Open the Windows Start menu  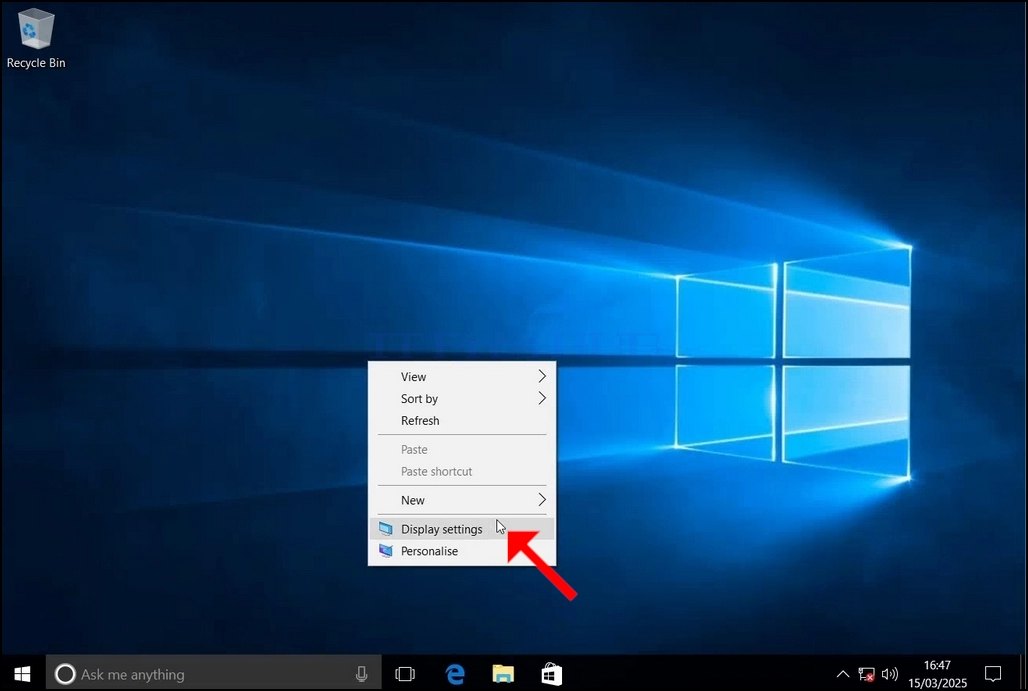[x=22, y=673]
